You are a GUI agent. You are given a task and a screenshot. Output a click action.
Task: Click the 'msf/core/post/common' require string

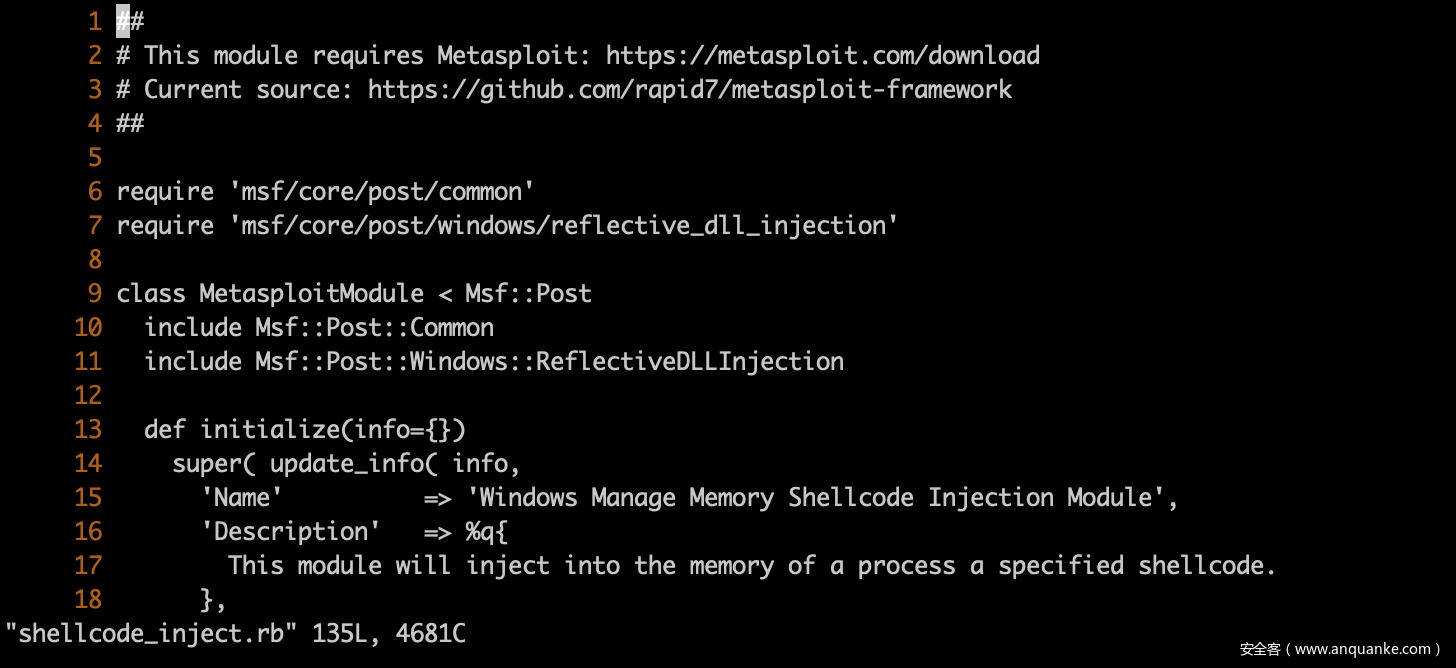click(382, 191)
